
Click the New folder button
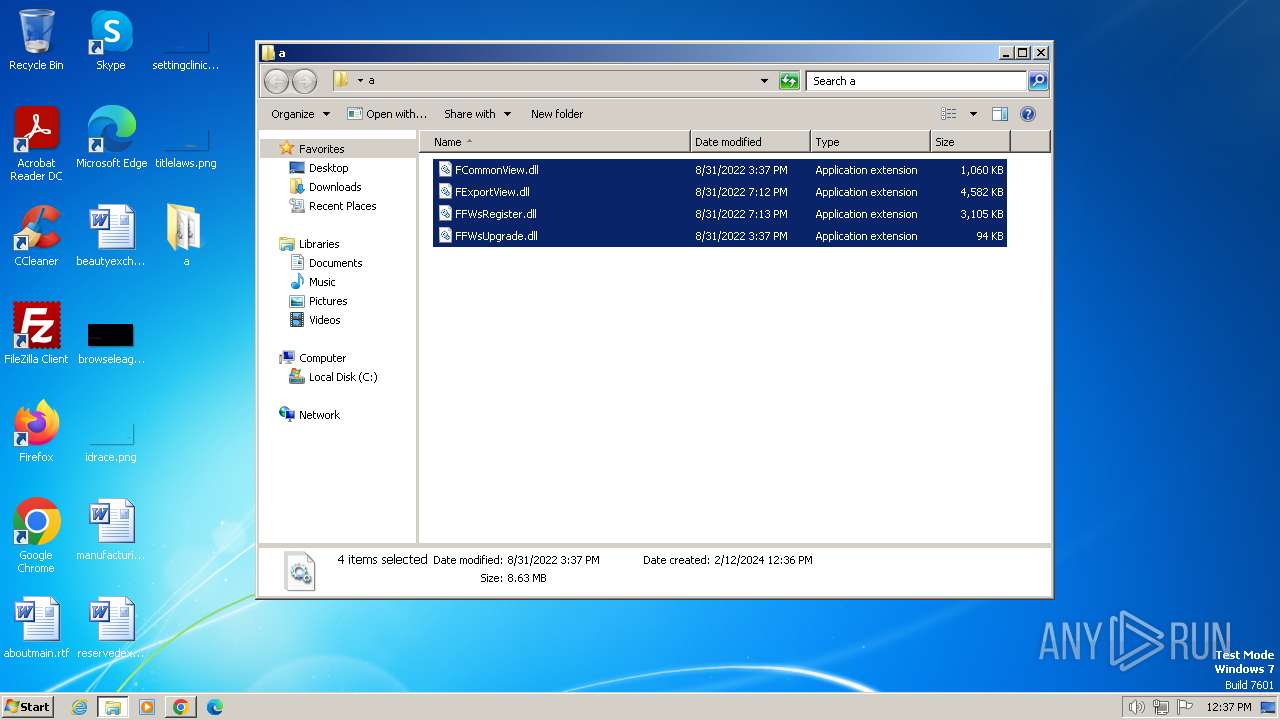point(557,114)
